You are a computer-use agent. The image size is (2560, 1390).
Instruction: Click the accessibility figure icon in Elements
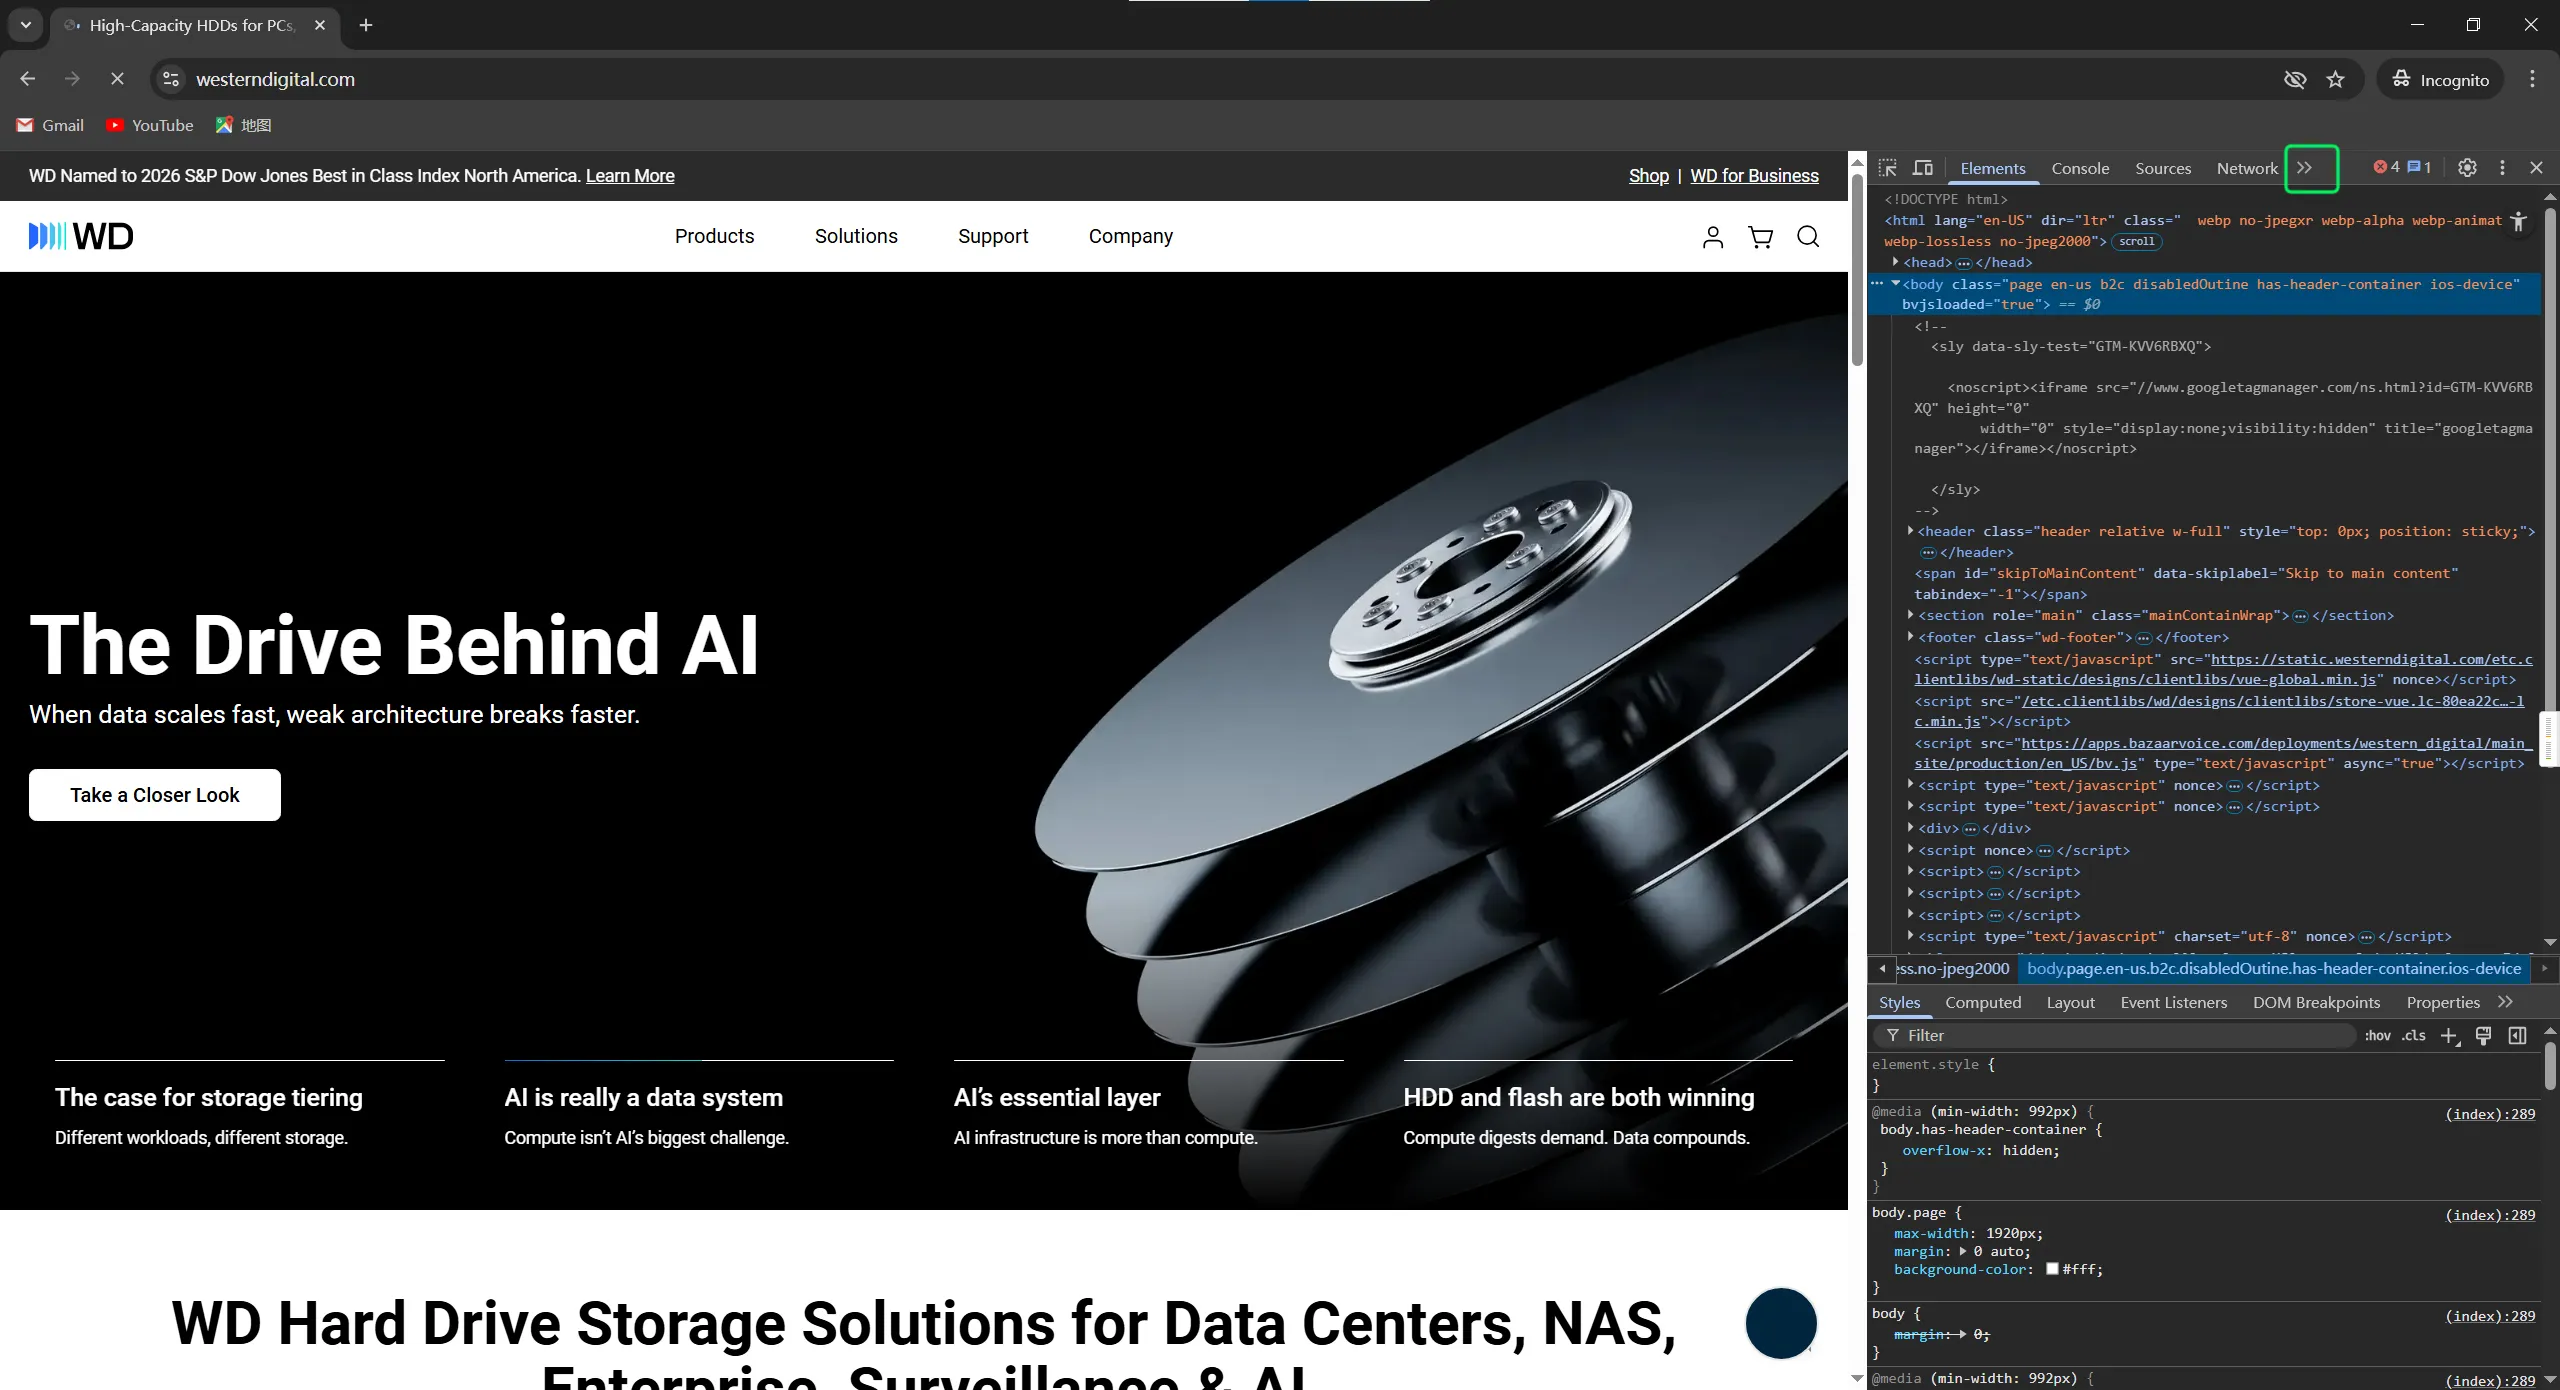(x=2518, y=222)
